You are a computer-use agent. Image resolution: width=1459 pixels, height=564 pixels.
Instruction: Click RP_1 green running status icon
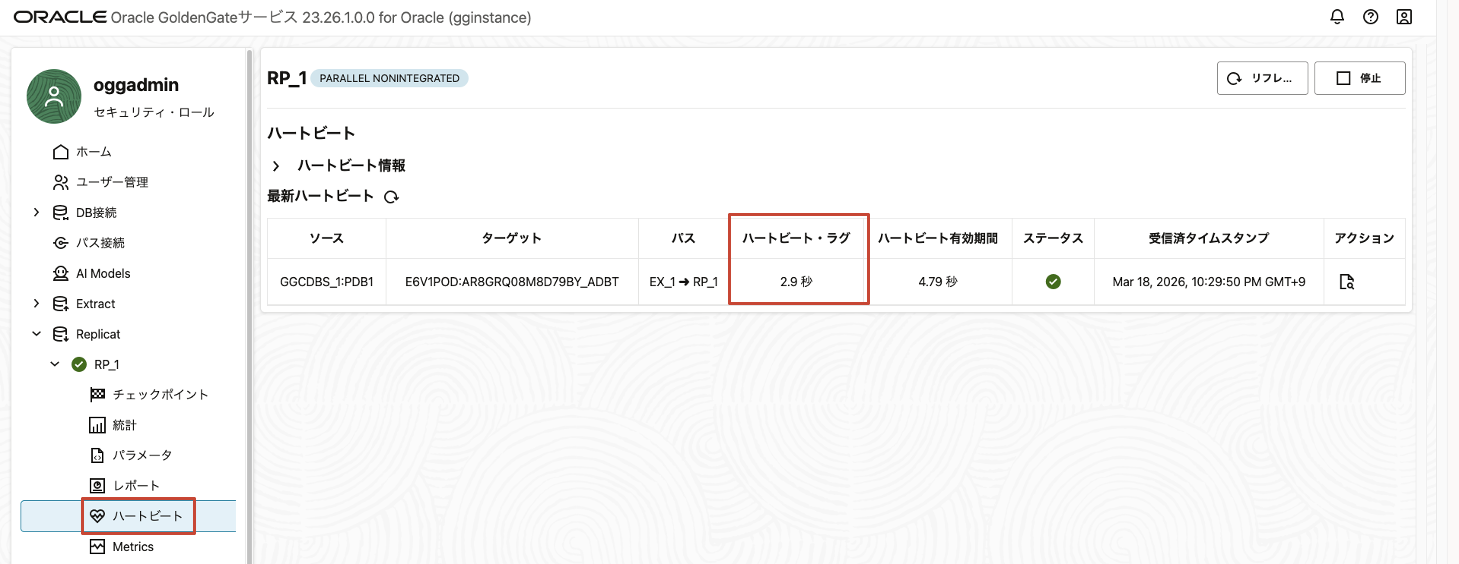click(x=79, y=364)
